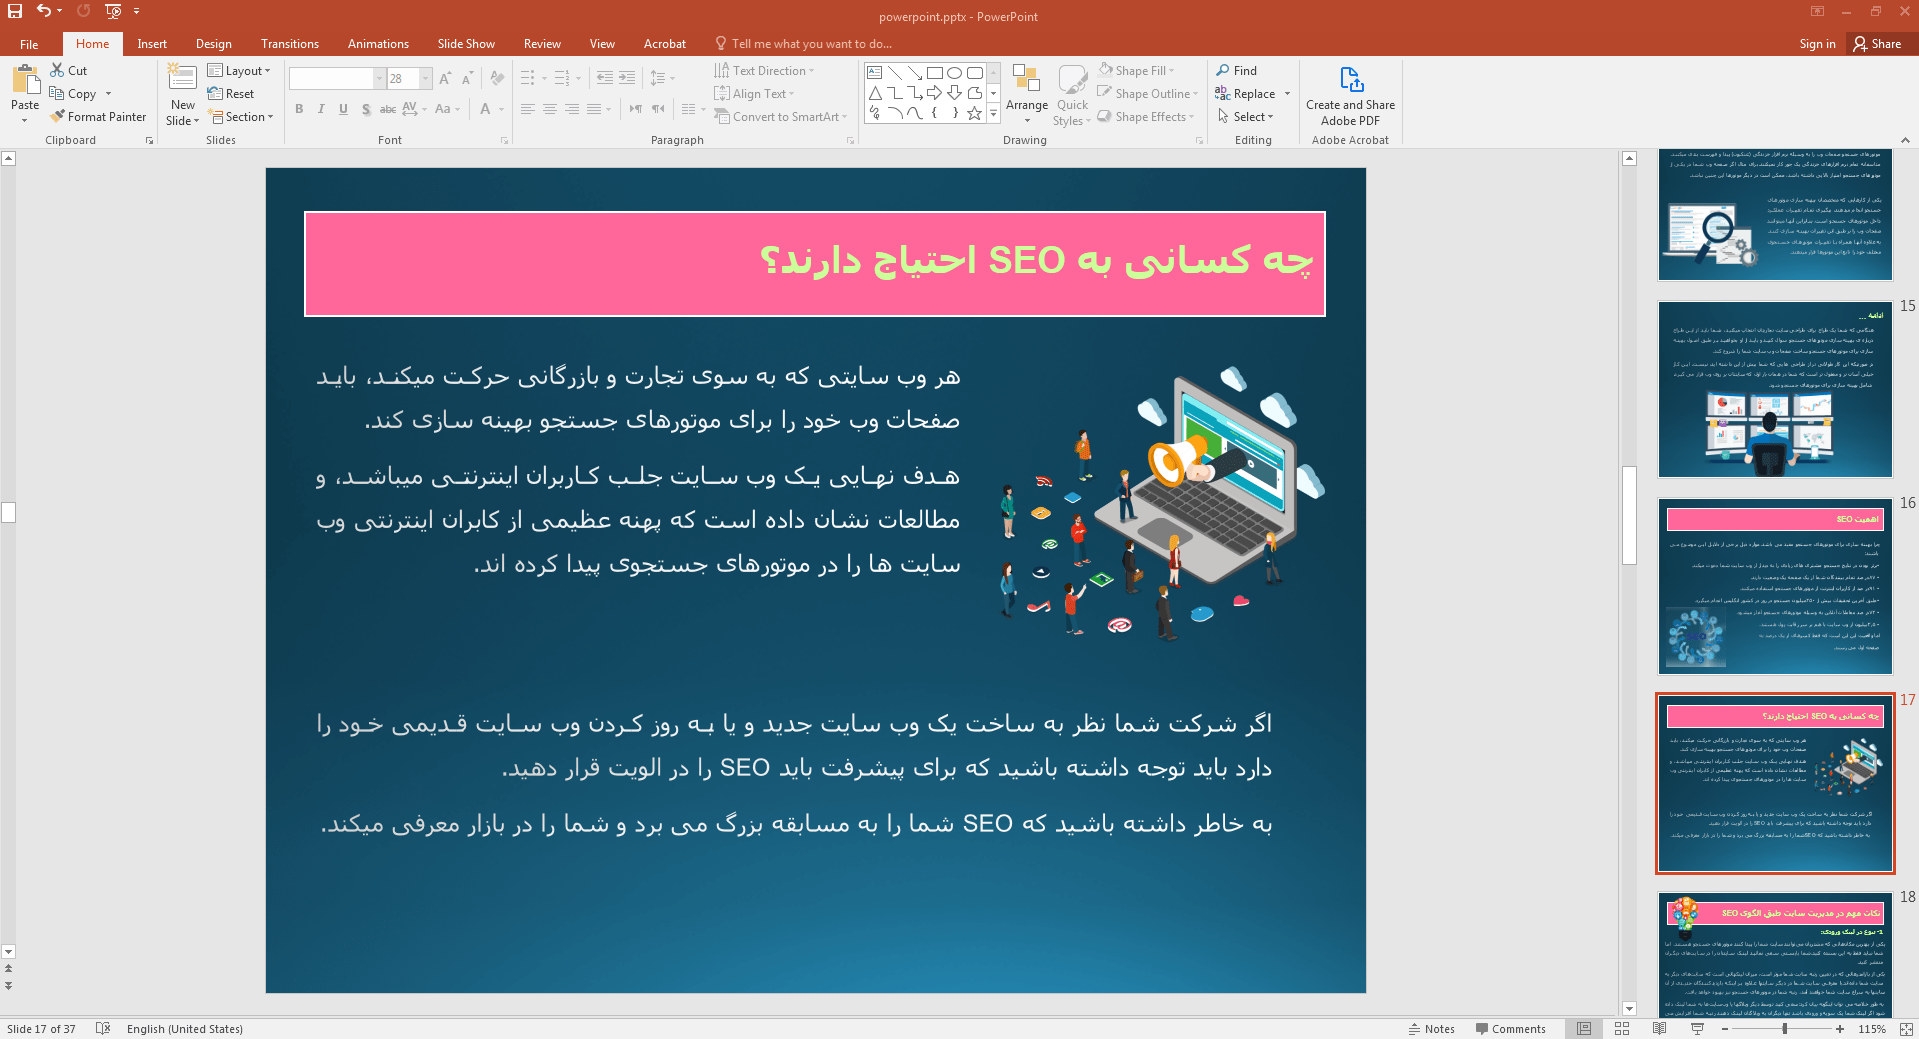Select the Oval shape in shapes gallery
1919x1039 pixels.
[x=955, y=73]
